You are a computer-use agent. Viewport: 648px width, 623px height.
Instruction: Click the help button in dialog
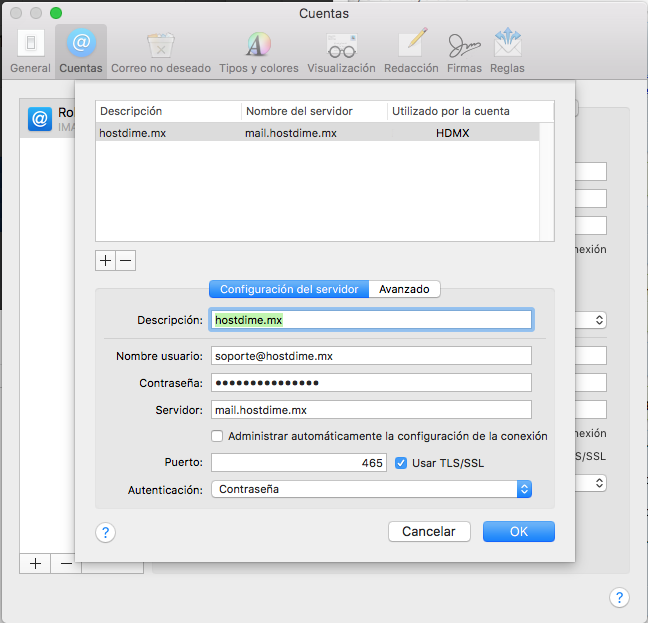point(106,533)
